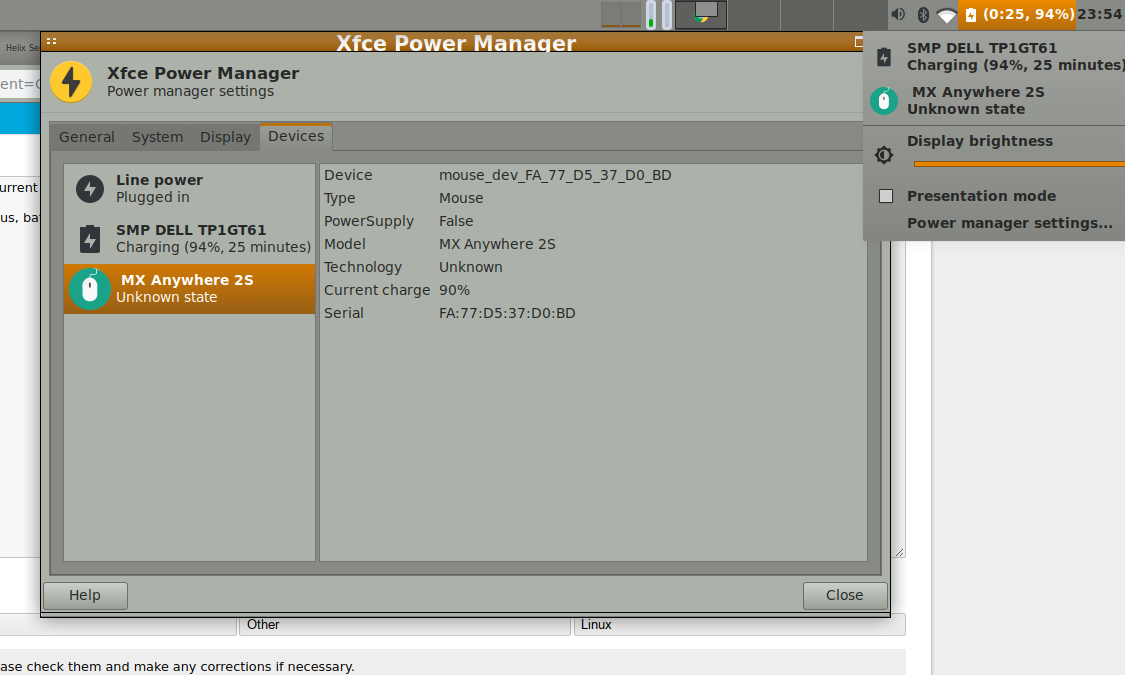Click the battery indicator showing 0:25, 94%

(x=1017, y=14)
